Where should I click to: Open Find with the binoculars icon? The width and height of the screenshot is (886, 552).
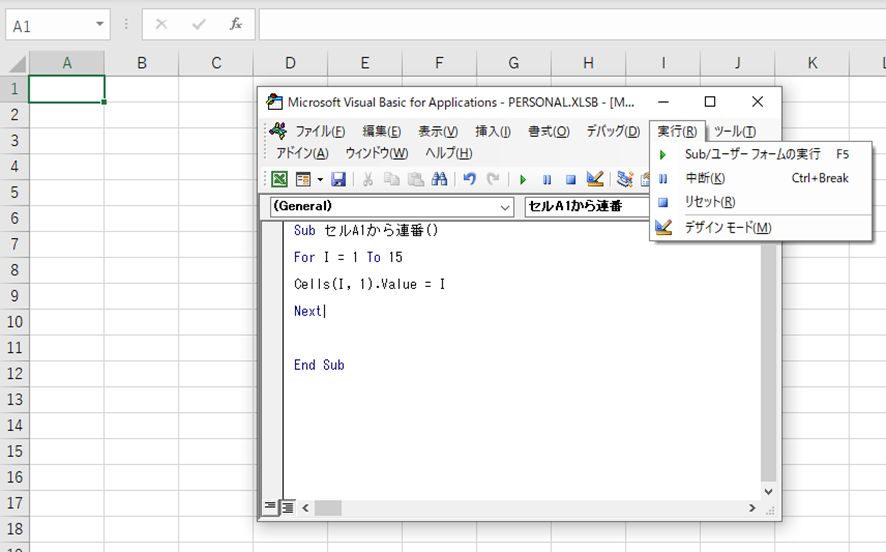(439, 179)
